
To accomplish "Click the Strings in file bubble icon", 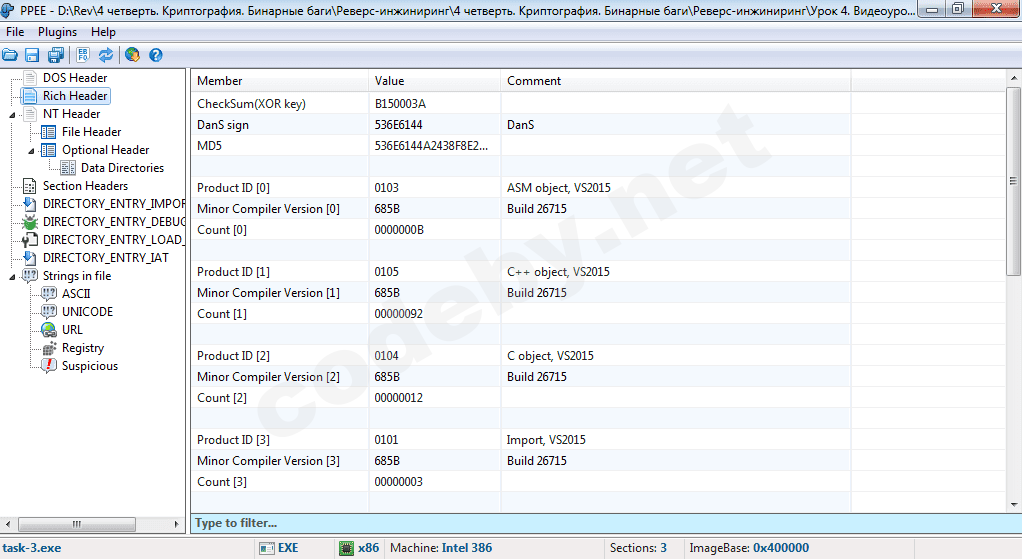I will pos(30,276).
